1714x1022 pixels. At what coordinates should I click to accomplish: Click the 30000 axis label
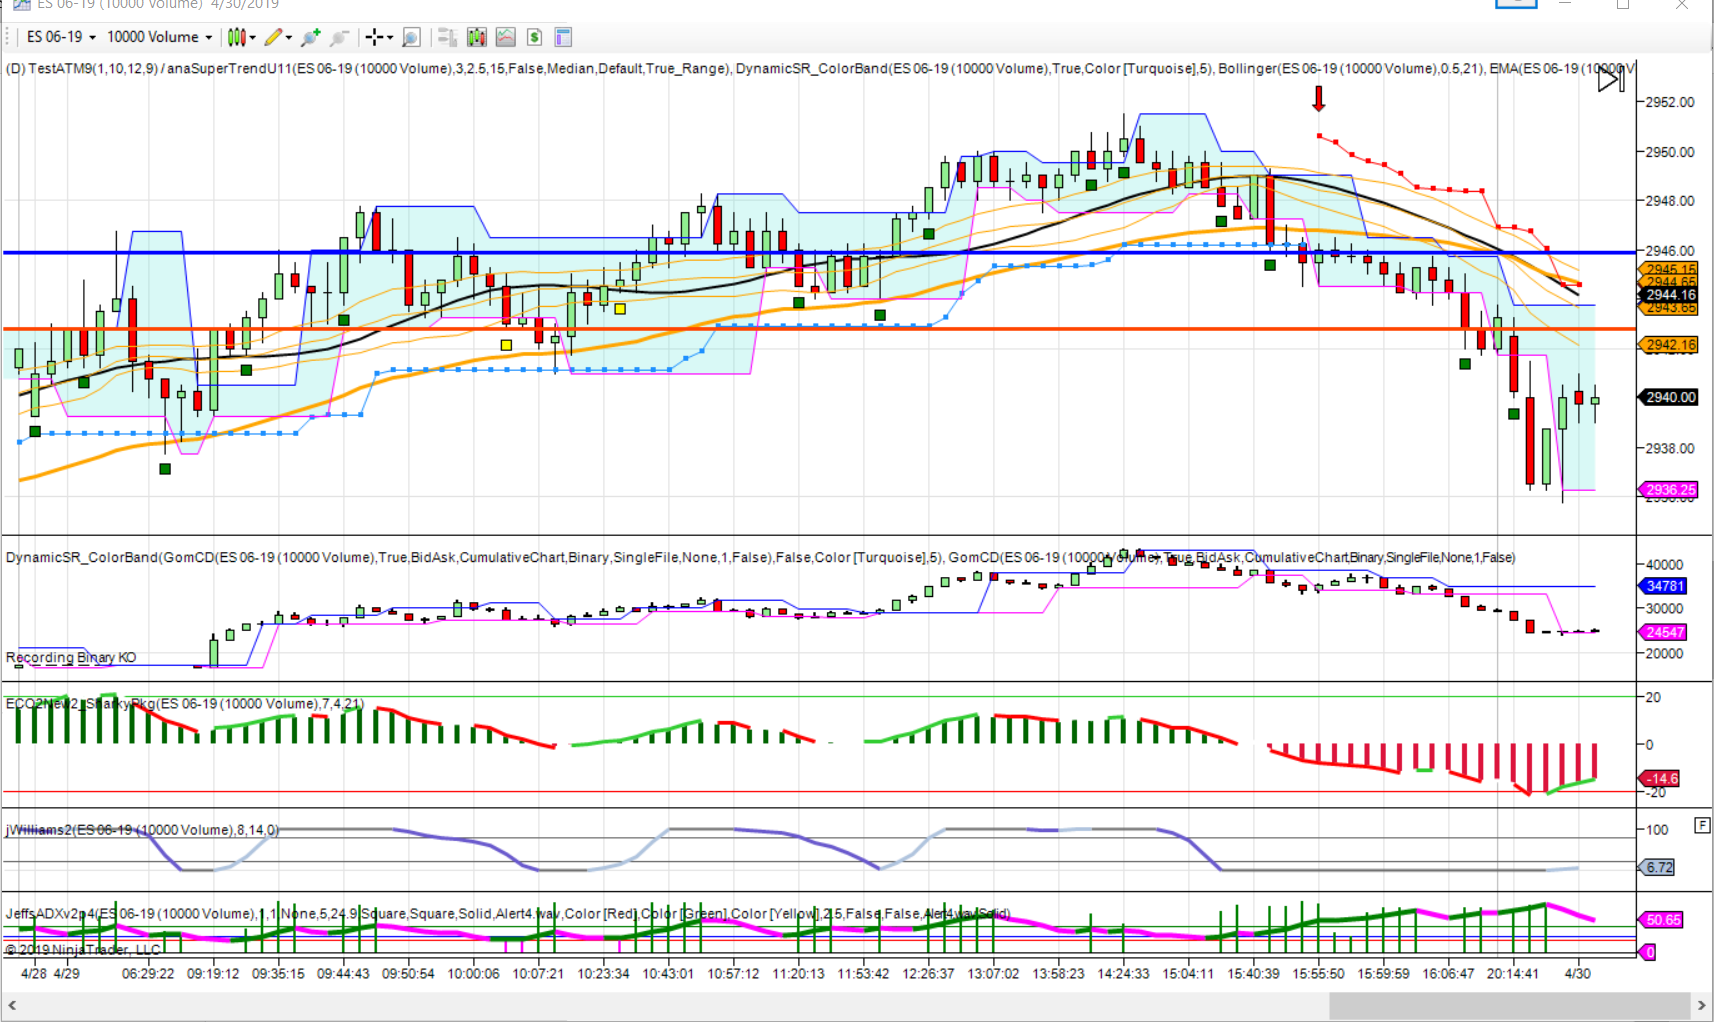tap(1665, 608)
